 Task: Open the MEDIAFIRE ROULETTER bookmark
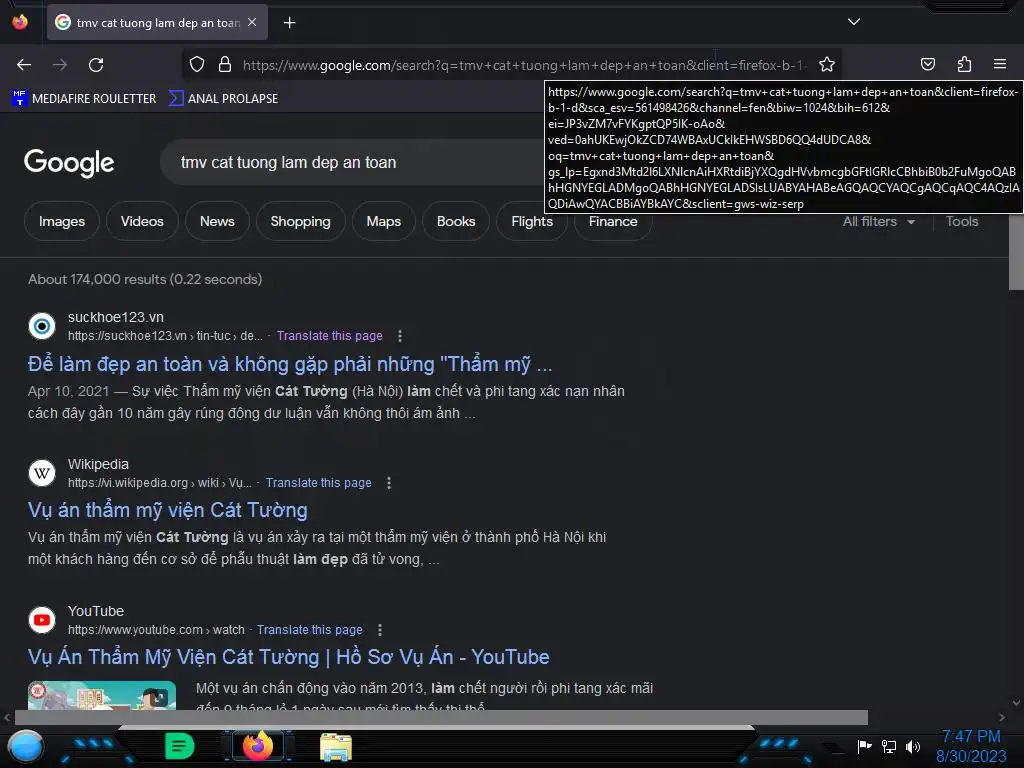pyautogui.click(x=84, y=99)
